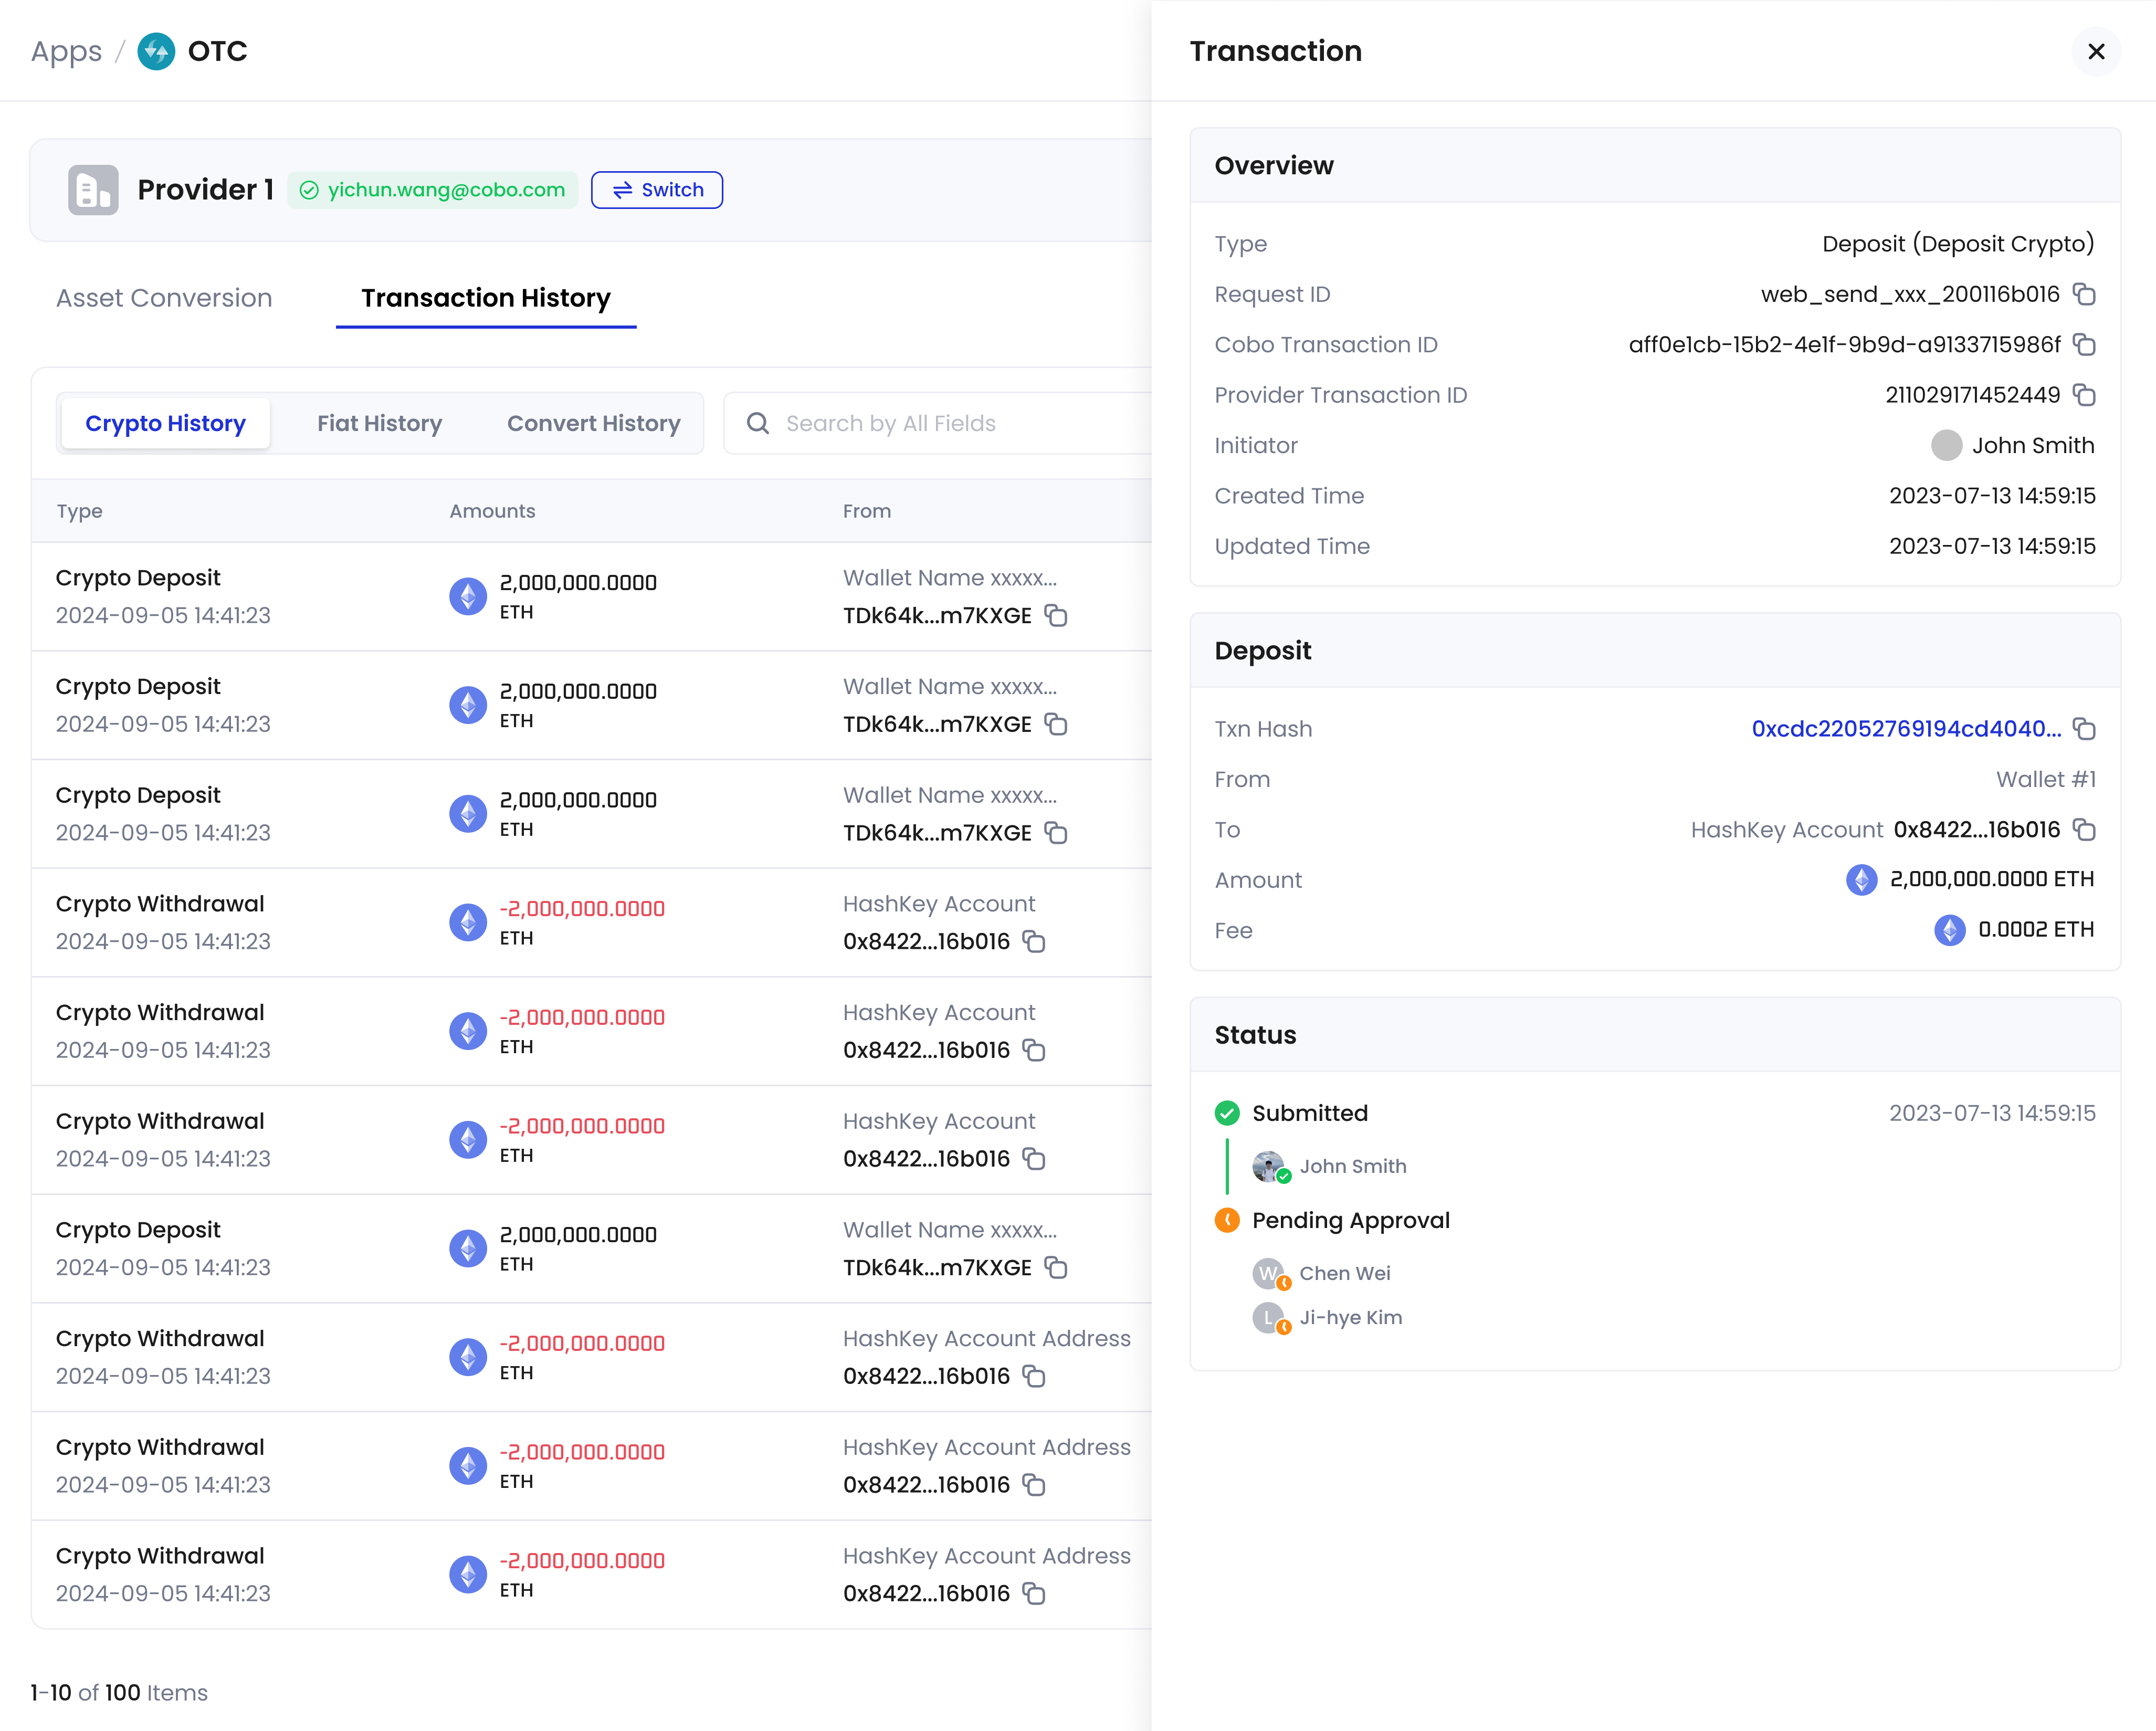Copy the Txn Hash
The image size is (2156, 1731).
(2084, 729)
